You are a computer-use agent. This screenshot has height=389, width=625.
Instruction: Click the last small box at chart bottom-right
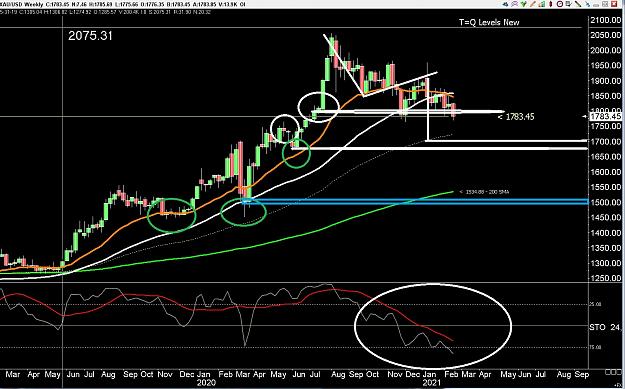point(619,372)
